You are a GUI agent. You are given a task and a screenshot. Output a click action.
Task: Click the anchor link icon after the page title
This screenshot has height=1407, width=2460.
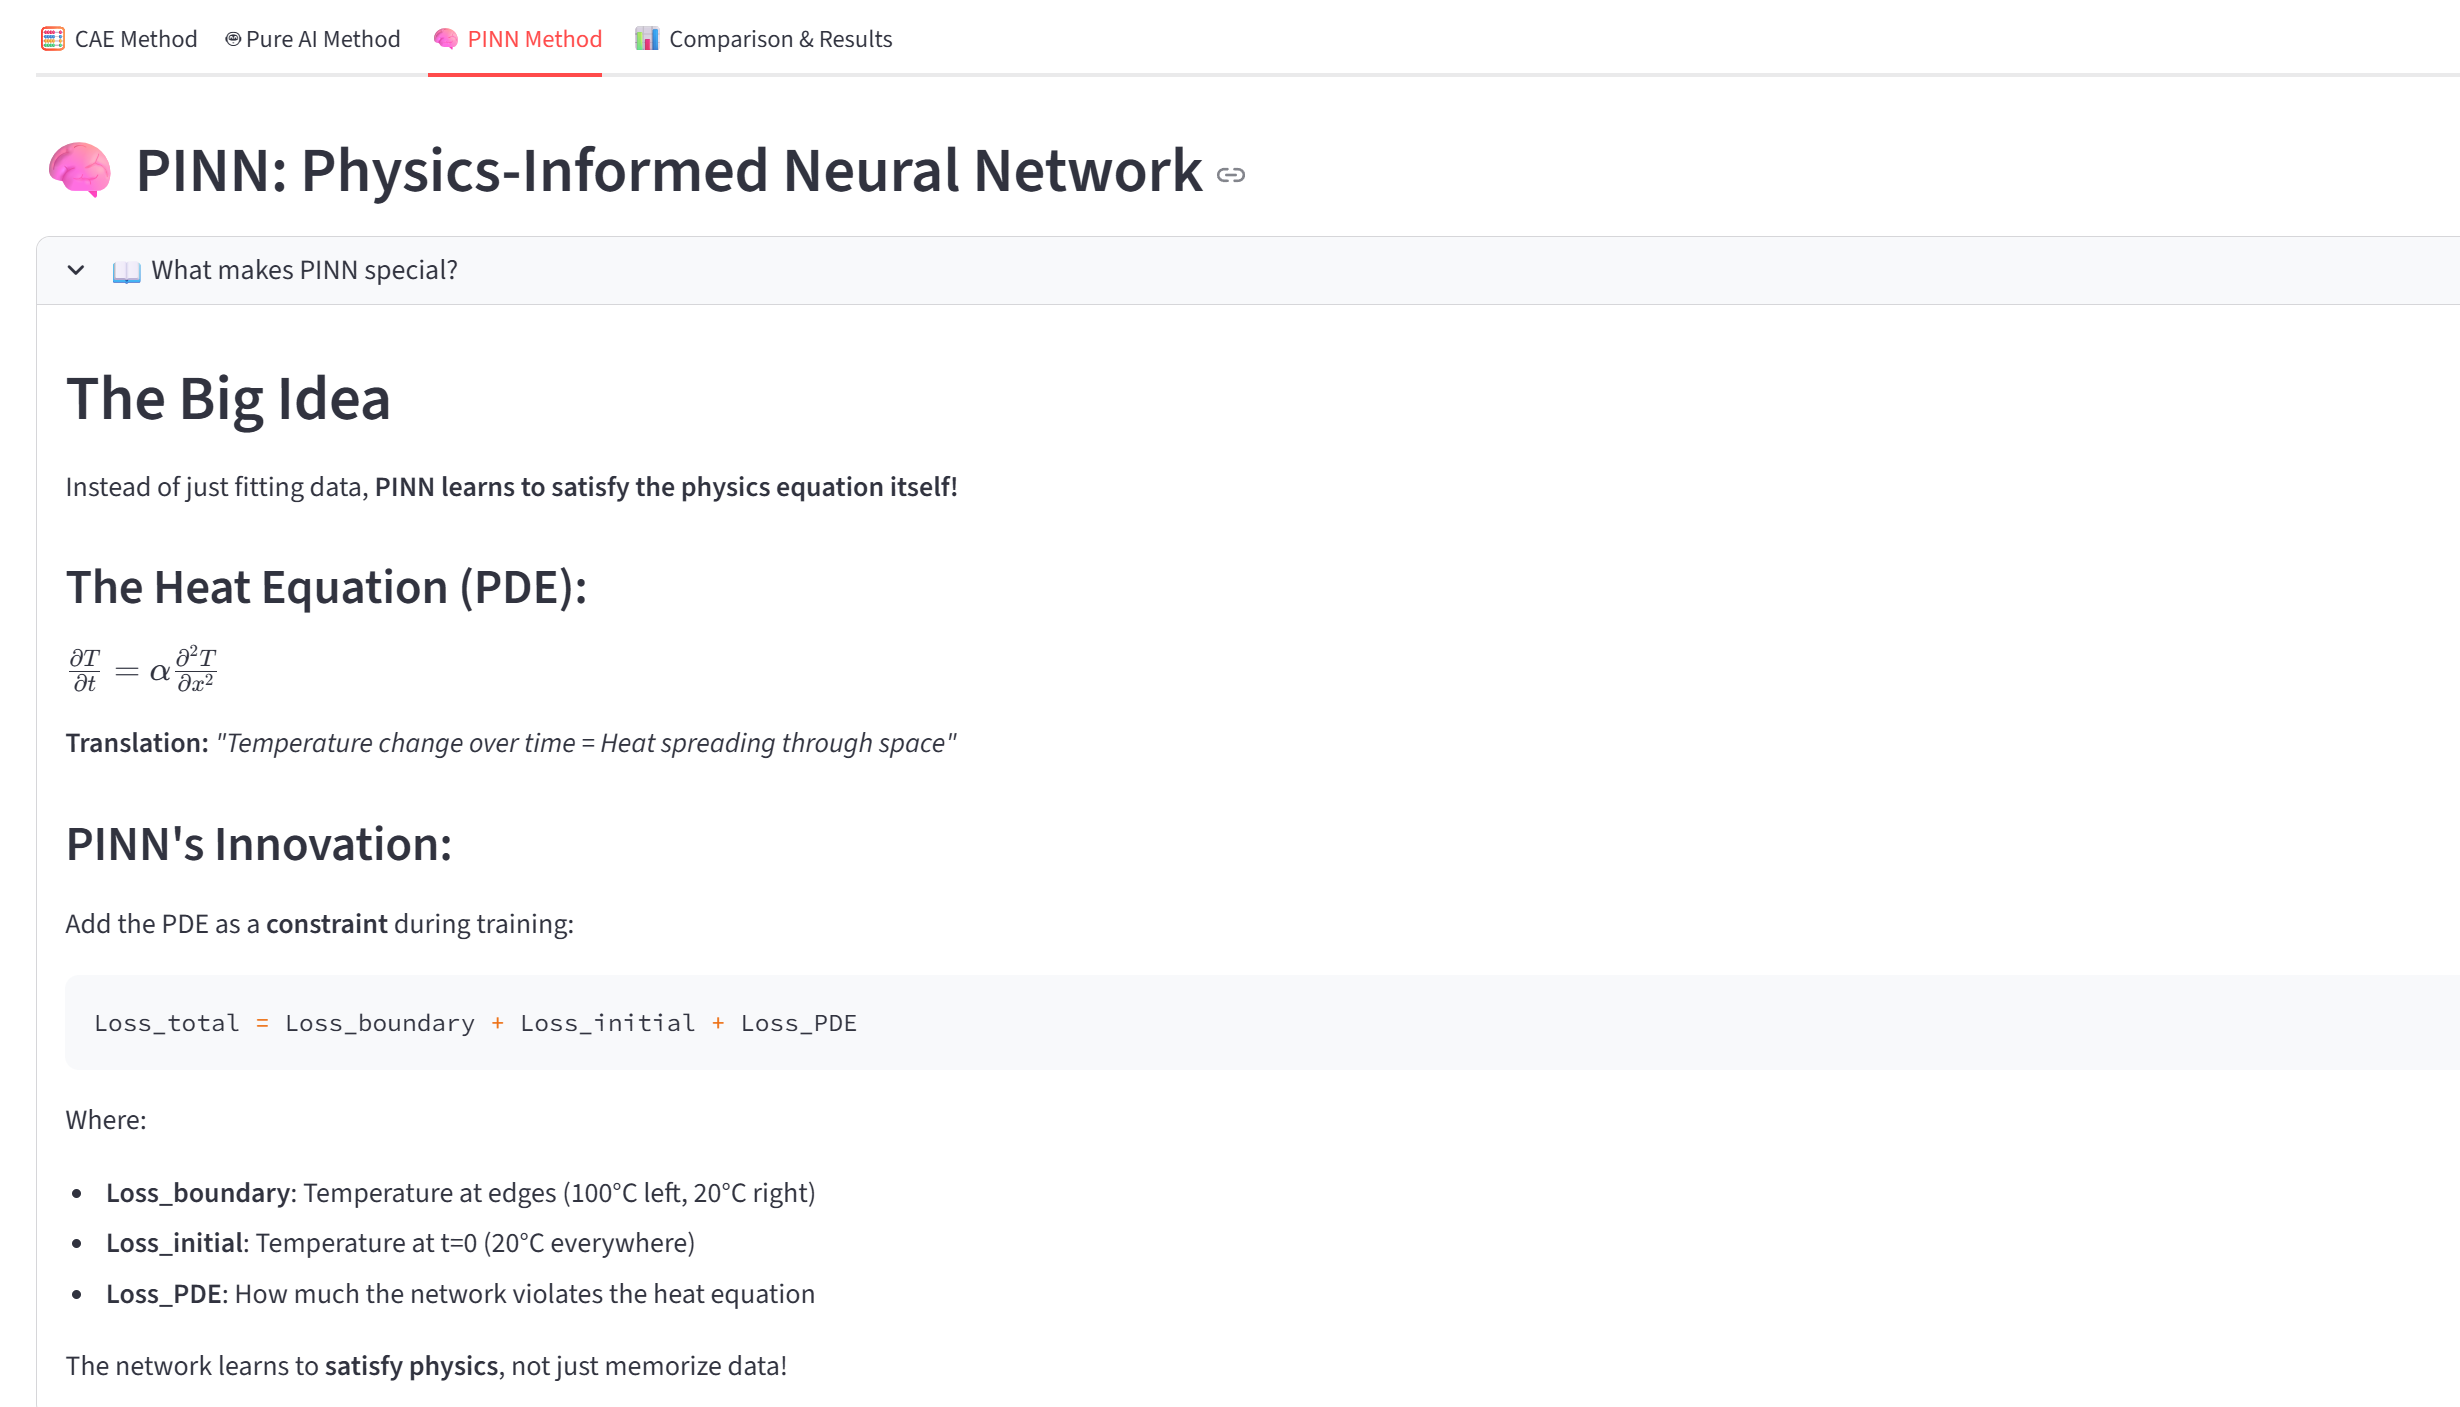tap(1231, 175)
